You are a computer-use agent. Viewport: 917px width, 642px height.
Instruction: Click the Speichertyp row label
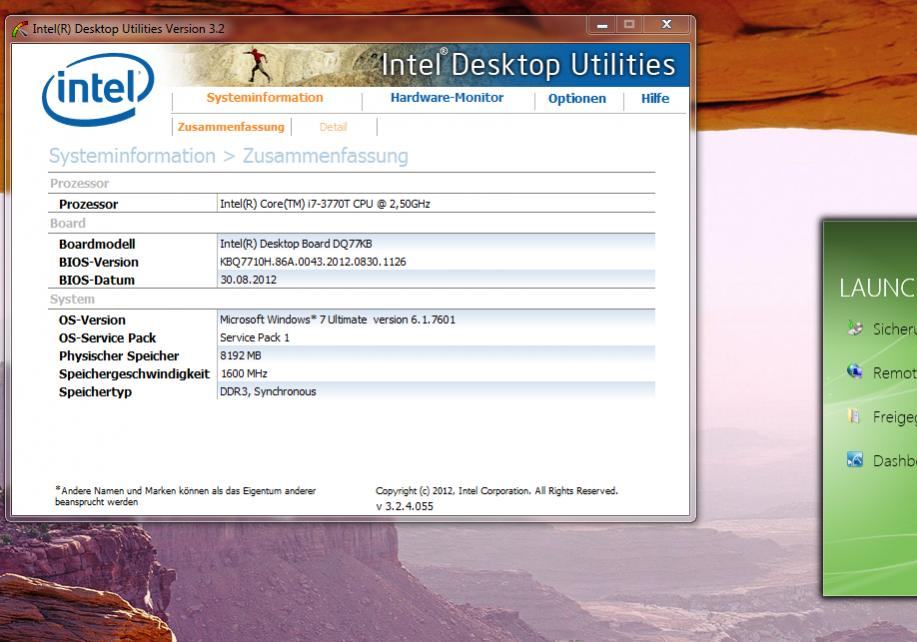click(95, 392)
